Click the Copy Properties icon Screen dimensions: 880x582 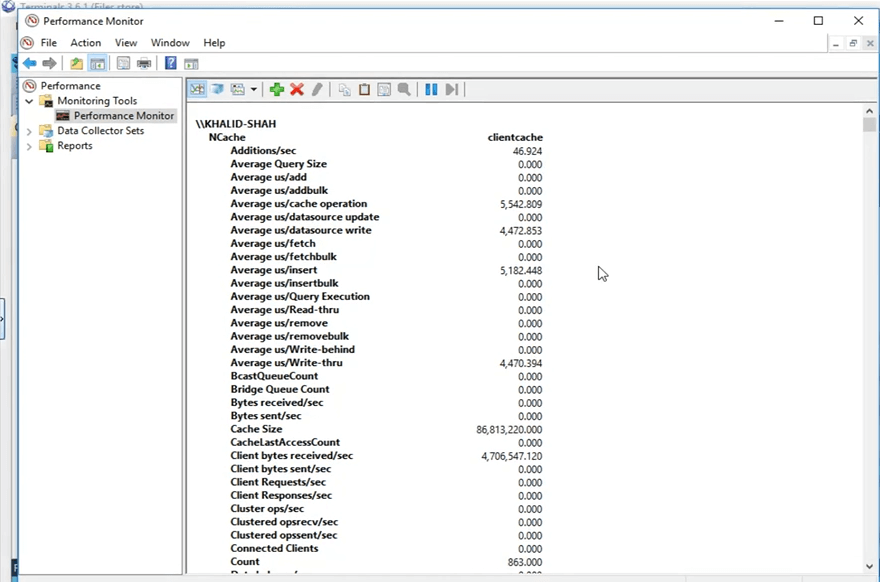[x=344, y=89]
